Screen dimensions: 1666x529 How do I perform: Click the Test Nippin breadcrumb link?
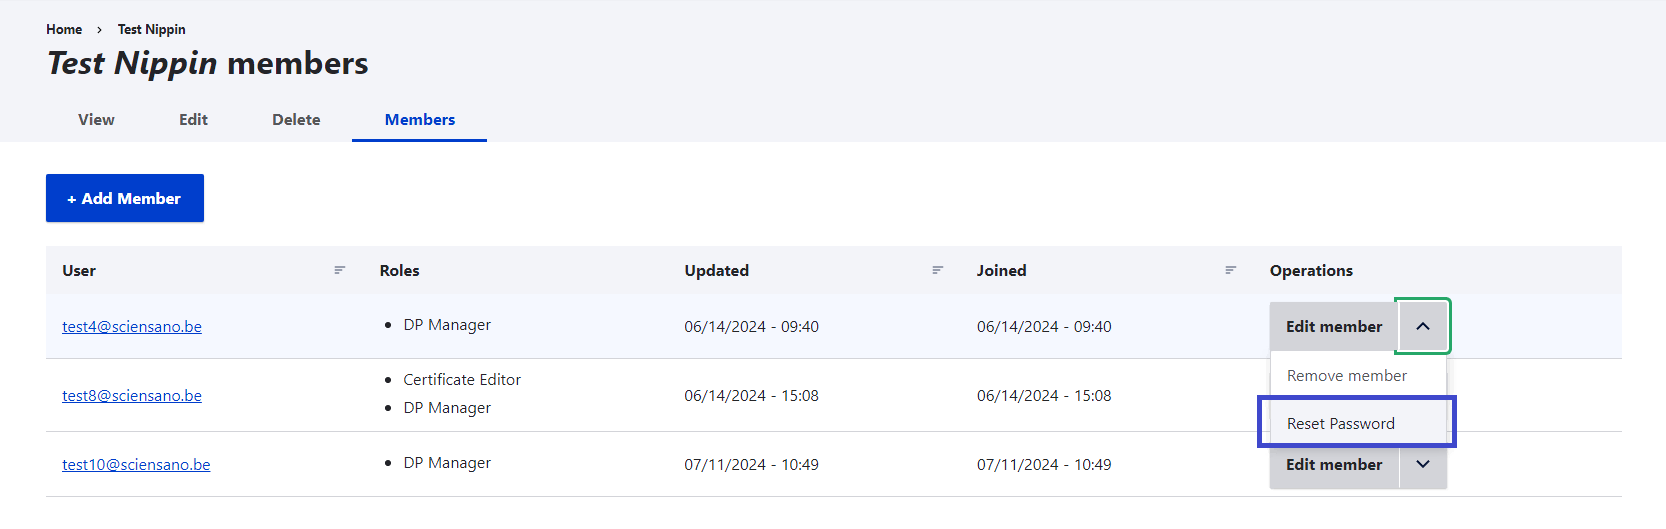(x=151, y=29)
